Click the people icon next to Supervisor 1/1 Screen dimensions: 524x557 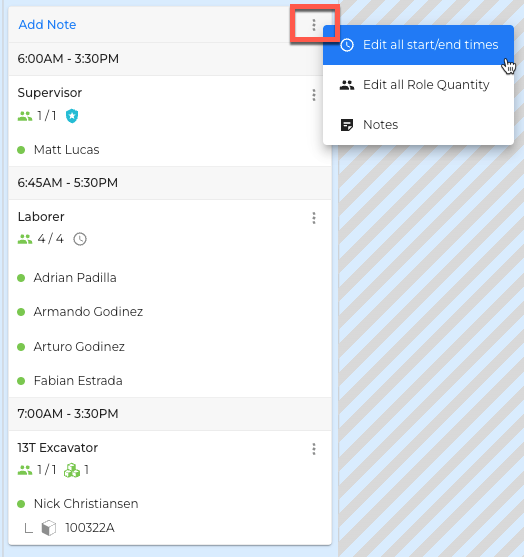pos(25,116)
